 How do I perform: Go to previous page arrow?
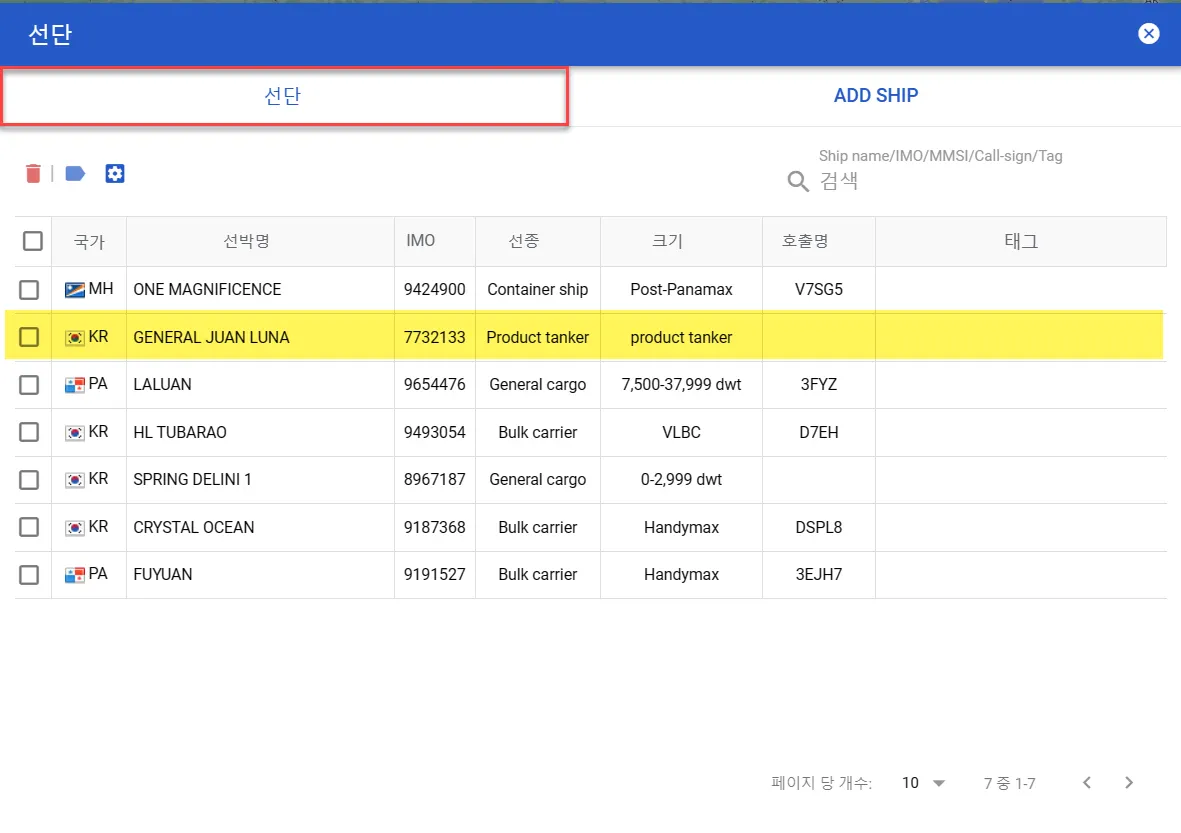tap(1087, 783)
